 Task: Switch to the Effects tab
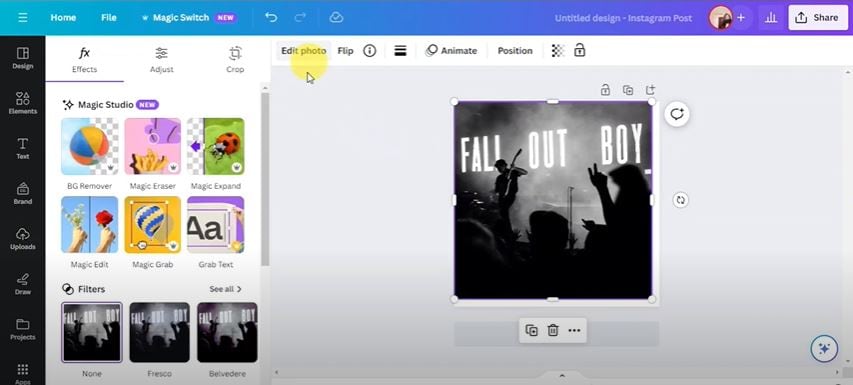click(84, 60)
